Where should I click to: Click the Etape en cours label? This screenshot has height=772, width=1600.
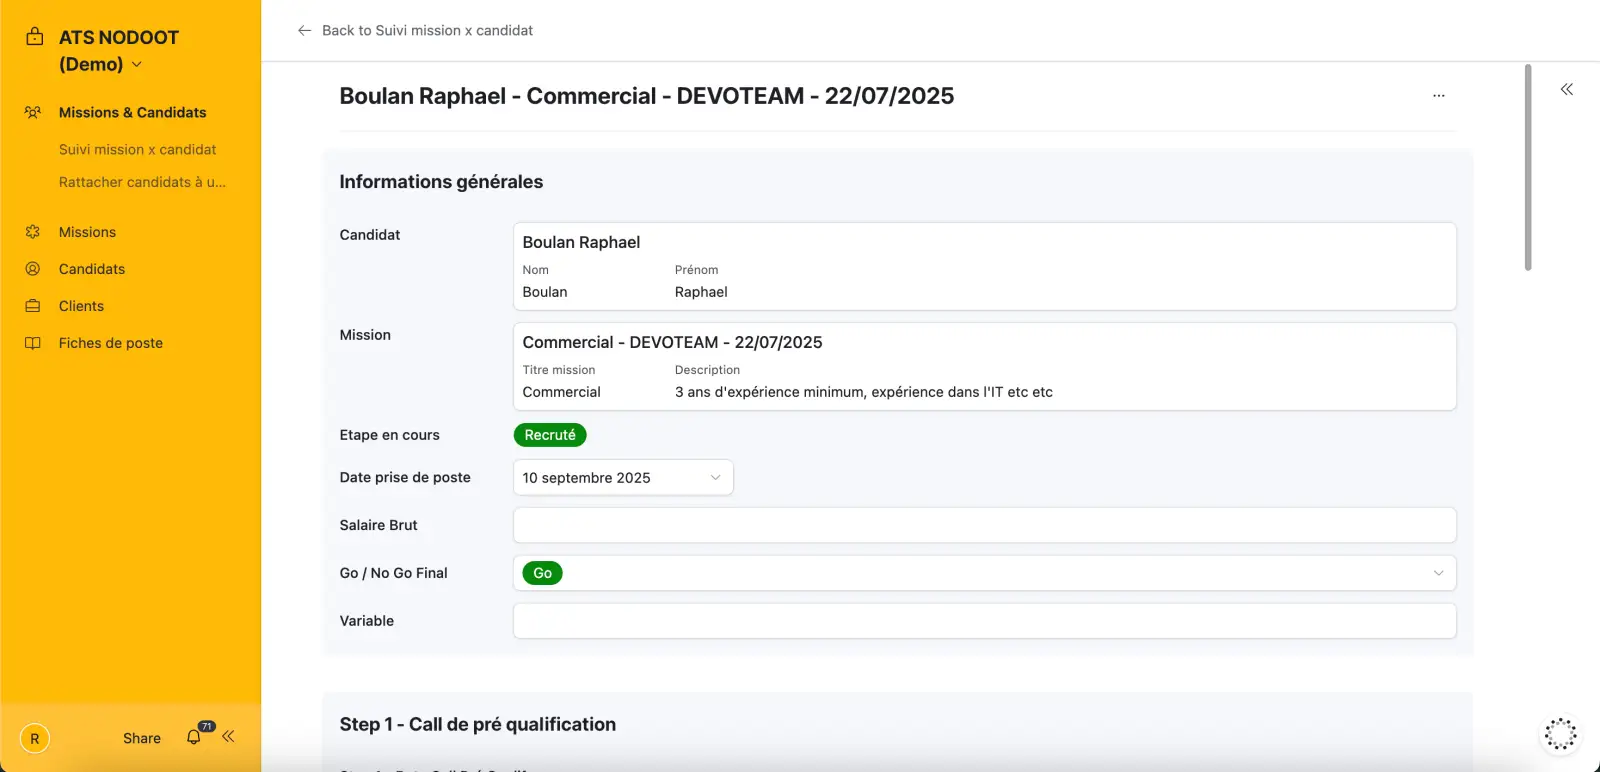(390, 435)
